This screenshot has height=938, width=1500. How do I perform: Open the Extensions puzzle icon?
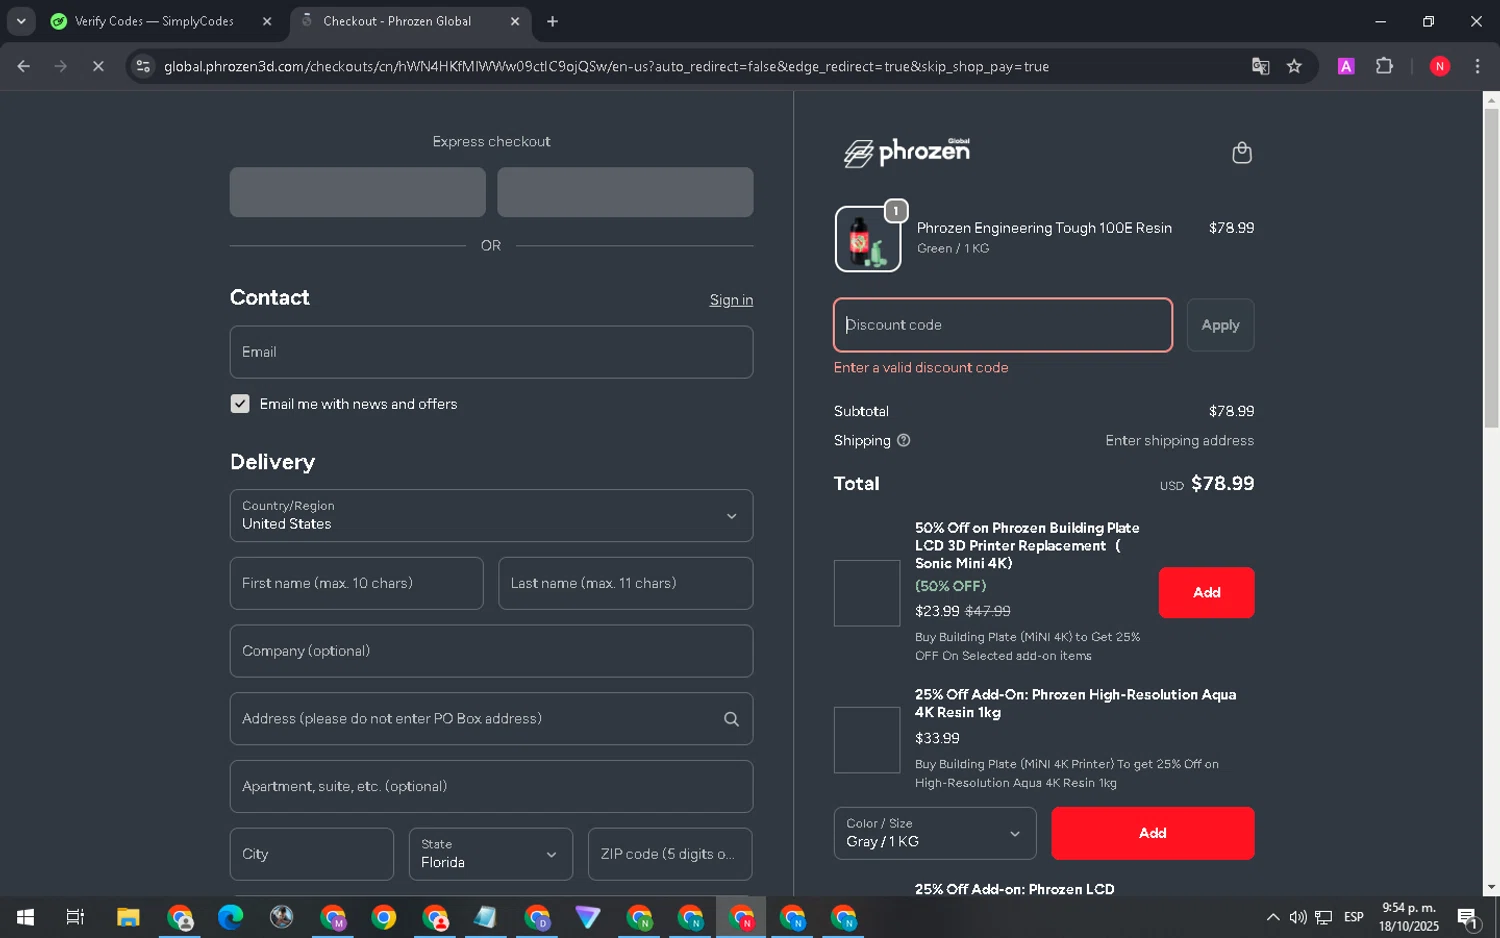click(x=1384, y=66)
